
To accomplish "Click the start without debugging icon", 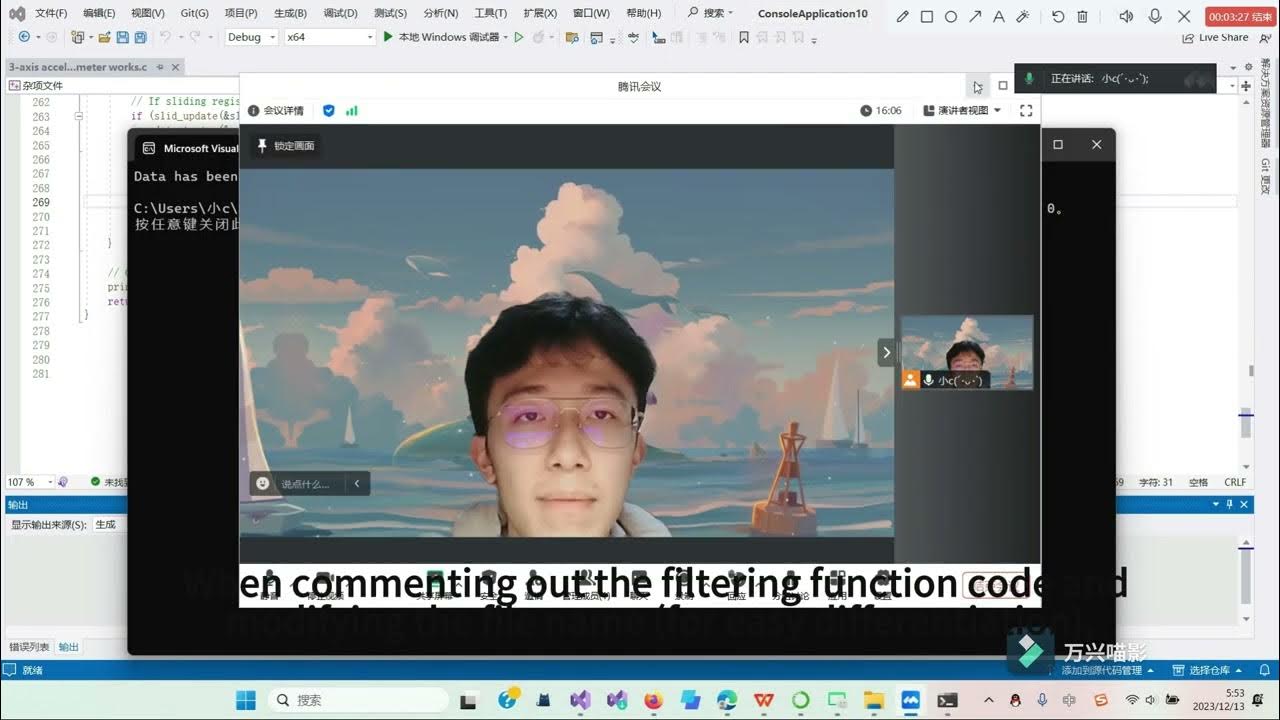I will (x=519, y=37).
